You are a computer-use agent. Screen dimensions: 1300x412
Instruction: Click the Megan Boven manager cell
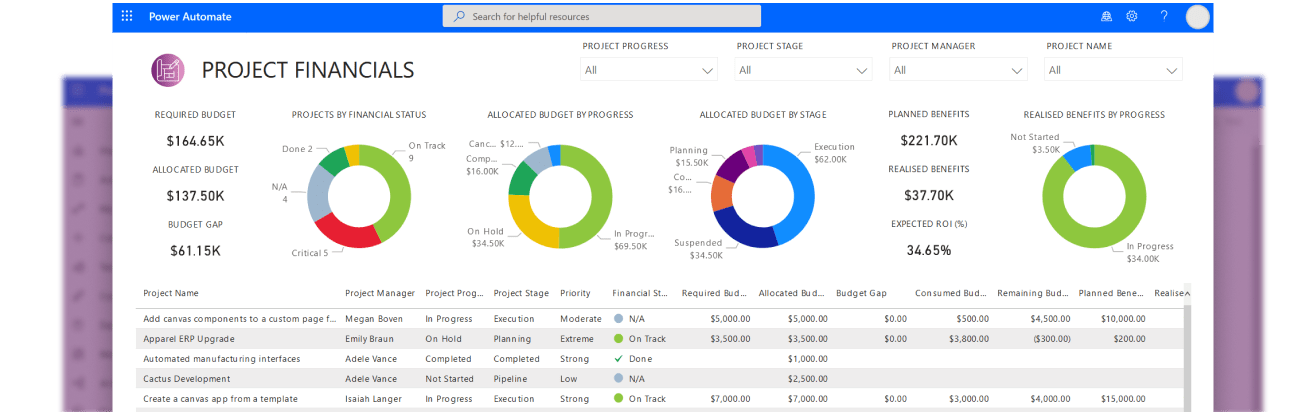click(x=375, y=319)
